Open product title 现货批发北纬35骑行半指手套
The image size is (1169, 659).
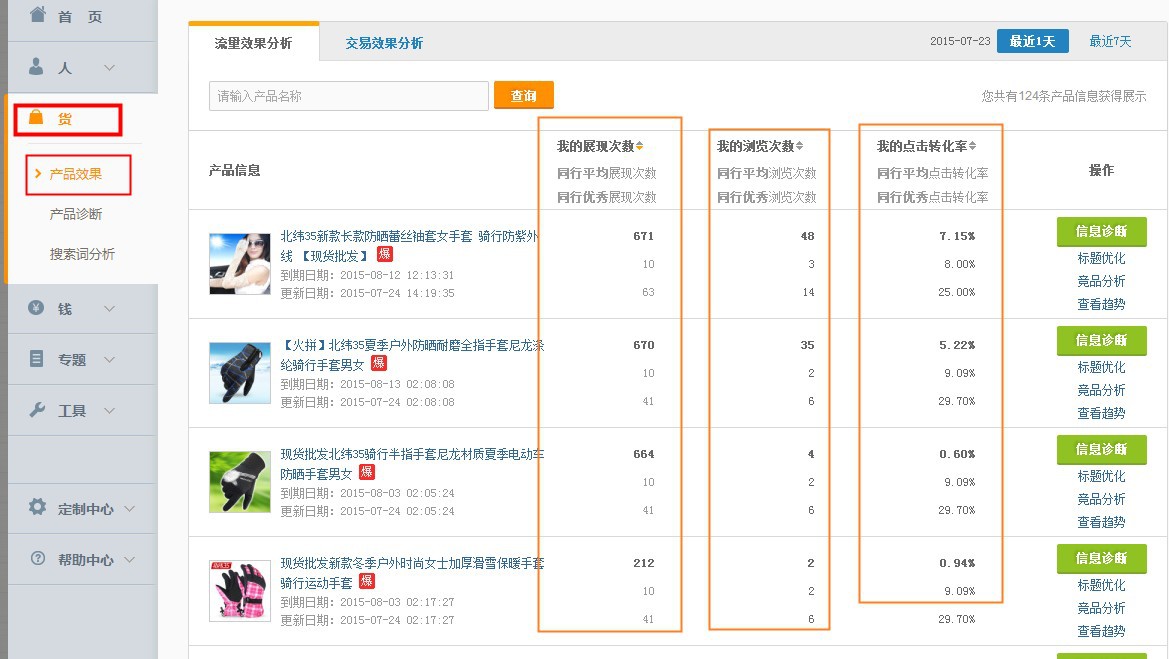[x=412, y=463]
